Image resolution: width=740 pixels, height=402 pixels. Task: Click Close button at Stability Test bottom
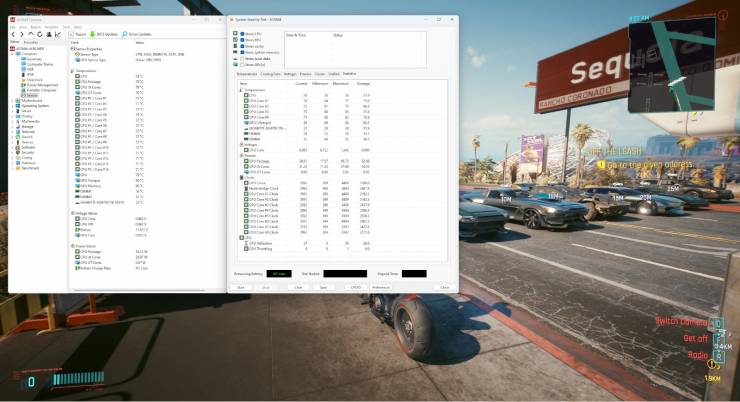(445, 287)
